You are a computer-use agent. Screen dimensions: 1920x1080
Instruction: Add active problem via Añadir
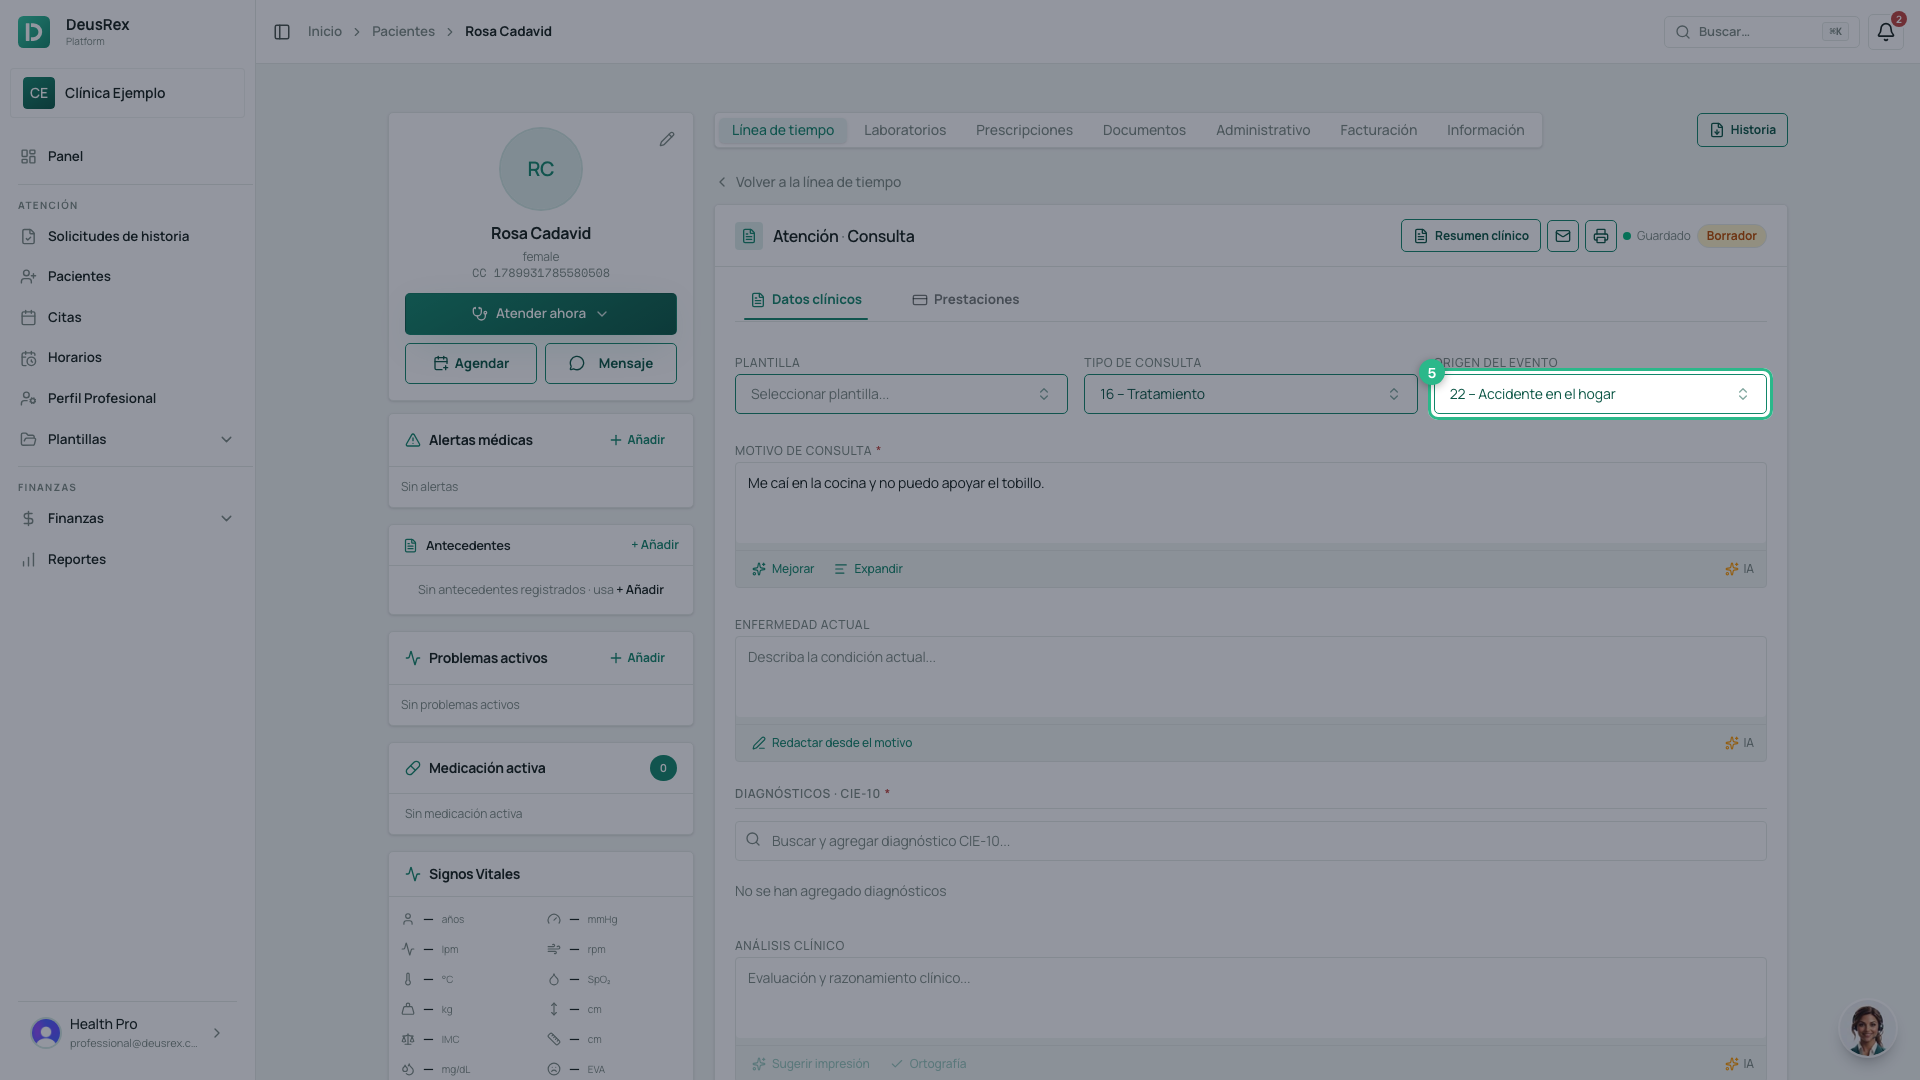pyautogui.click(x=637, y=658)
